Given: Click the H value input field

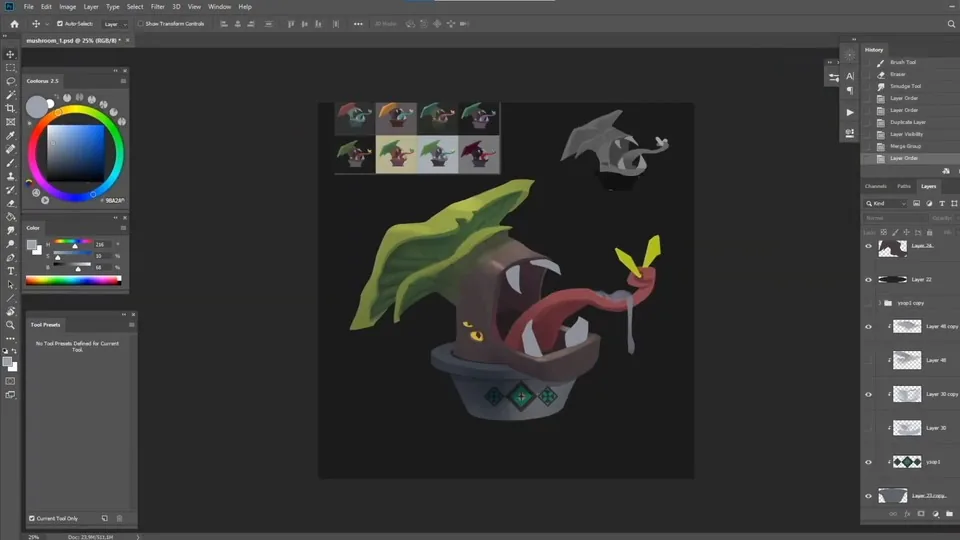Looking at the screenshot, I should [101, 244].
